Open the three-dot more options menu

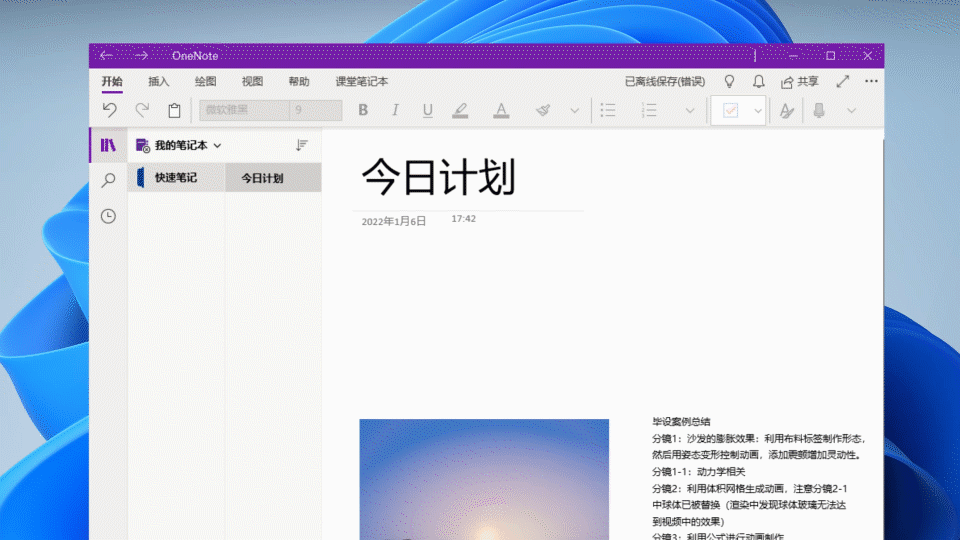tap(871, 81)
